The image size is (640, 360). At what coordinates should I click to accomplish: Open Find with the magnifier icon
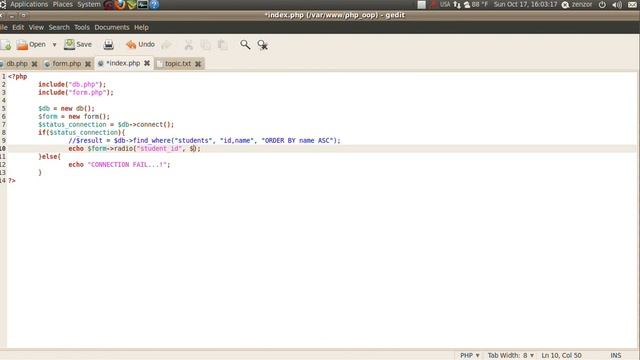tap(245, 45)
